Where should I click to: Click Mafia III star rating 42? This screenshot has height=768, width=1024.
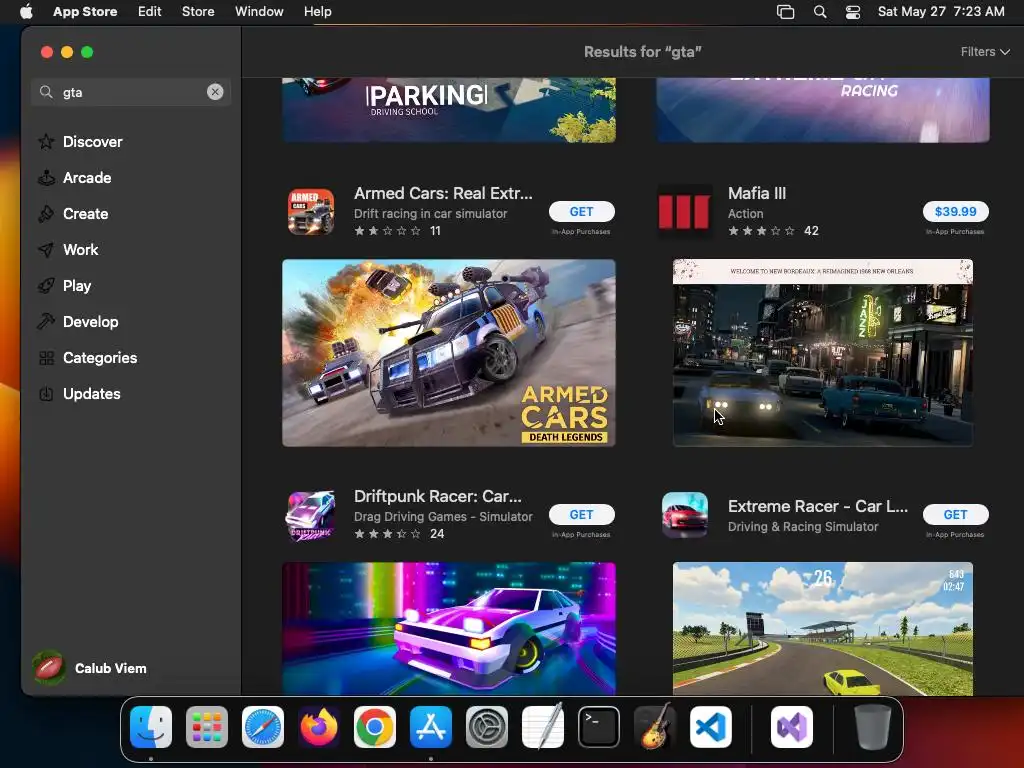point(773,231)
